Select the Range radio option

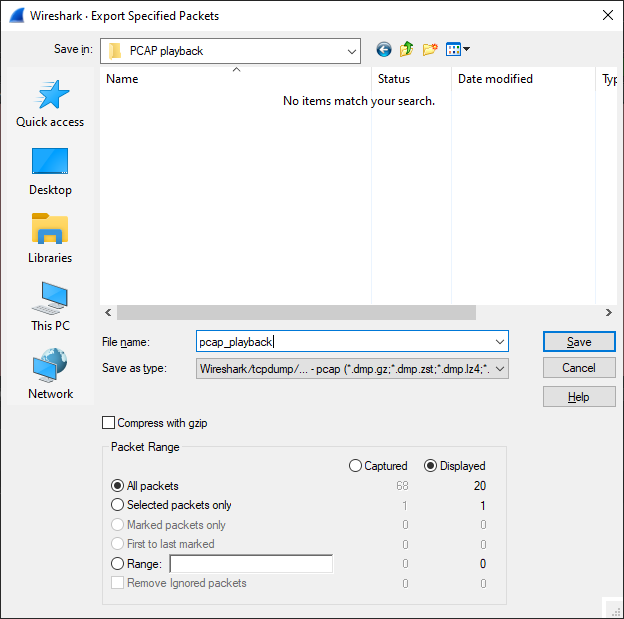118,564
